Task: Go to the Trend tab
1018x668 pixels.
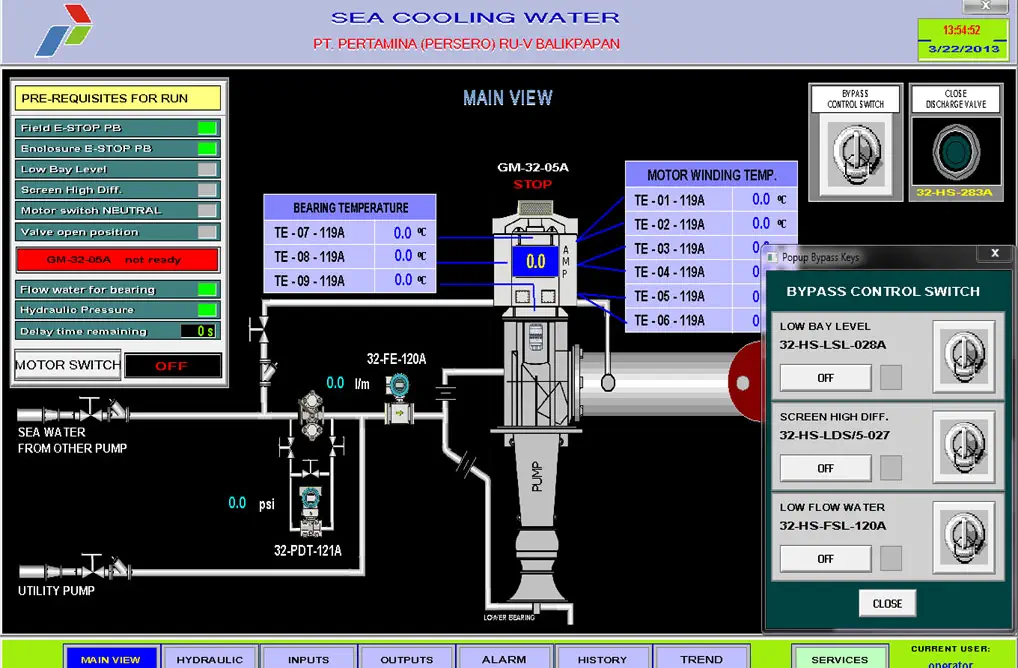Action: (701, 658)
